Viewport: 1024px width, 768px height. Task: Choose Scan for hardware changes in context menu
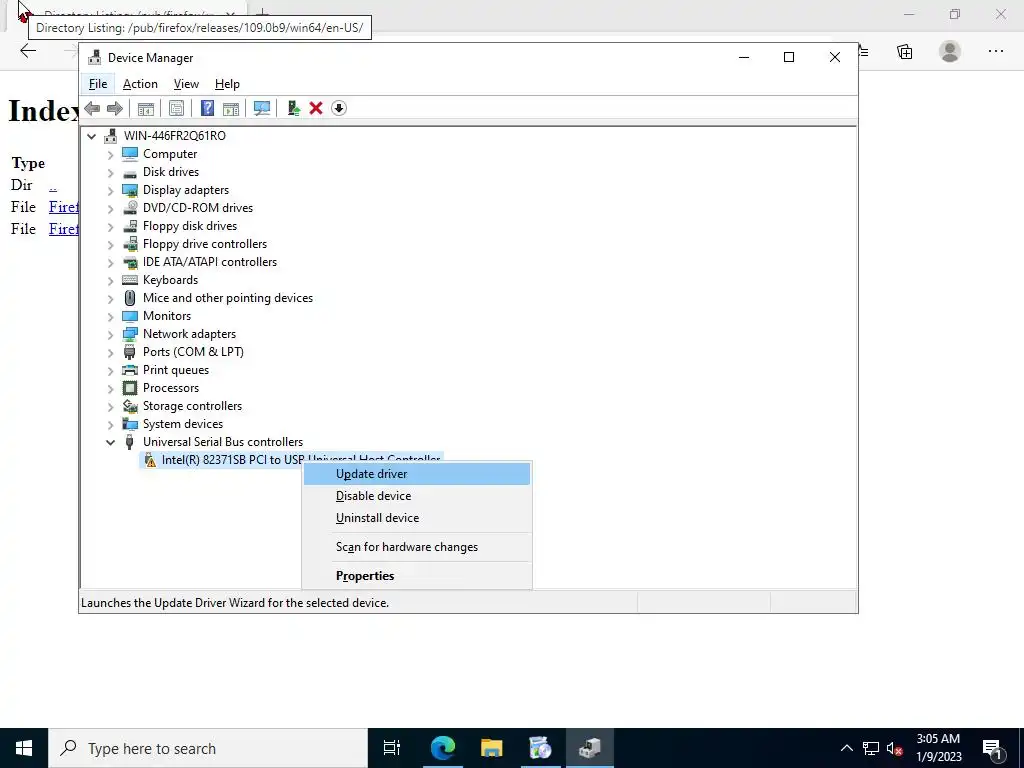coord(417,547)
